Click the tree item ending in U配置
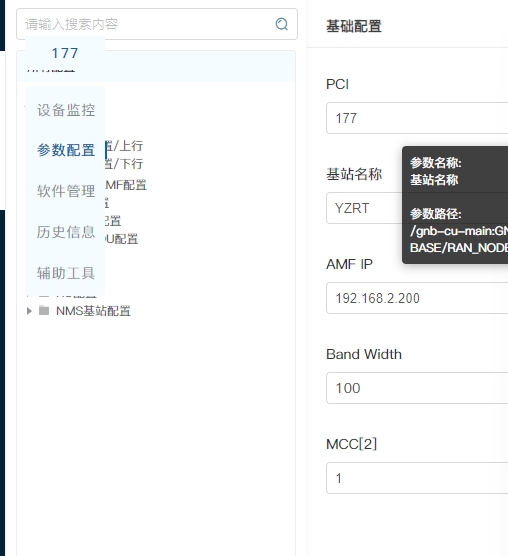The image size is (508, 556). (x=122, y=239)
